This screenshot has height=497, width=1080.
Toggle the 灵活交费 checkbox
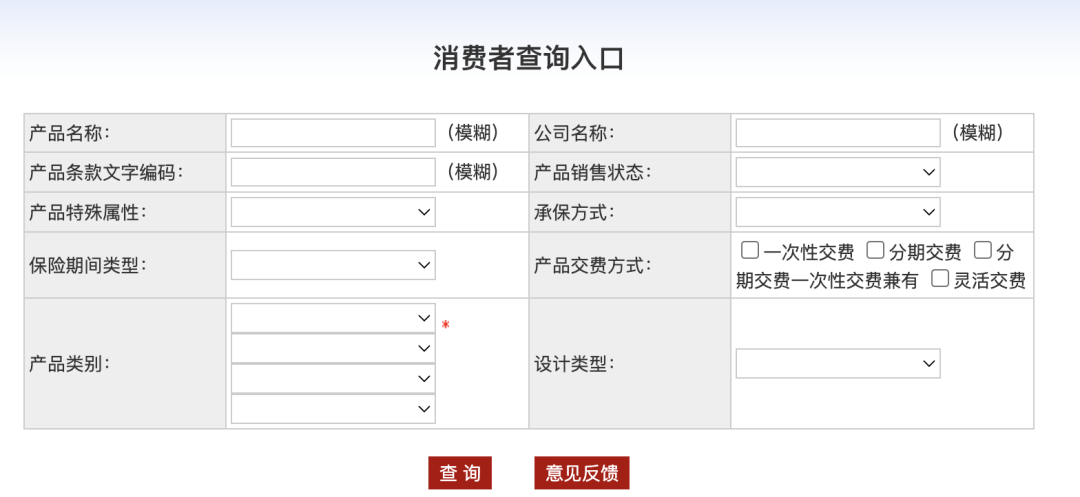coord(940,278)
